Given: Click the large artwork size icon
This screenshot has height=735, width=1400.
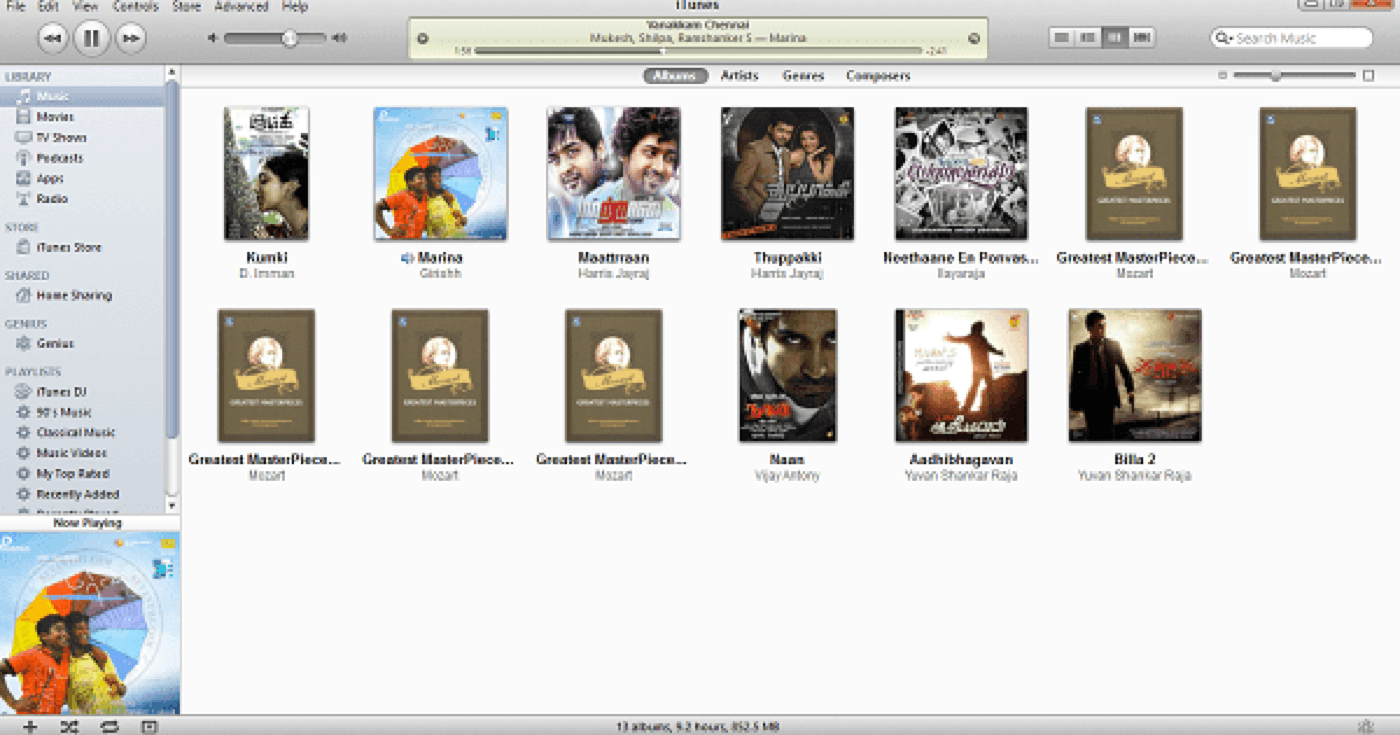Looking at the screenshot, I should click(1368, 76).
